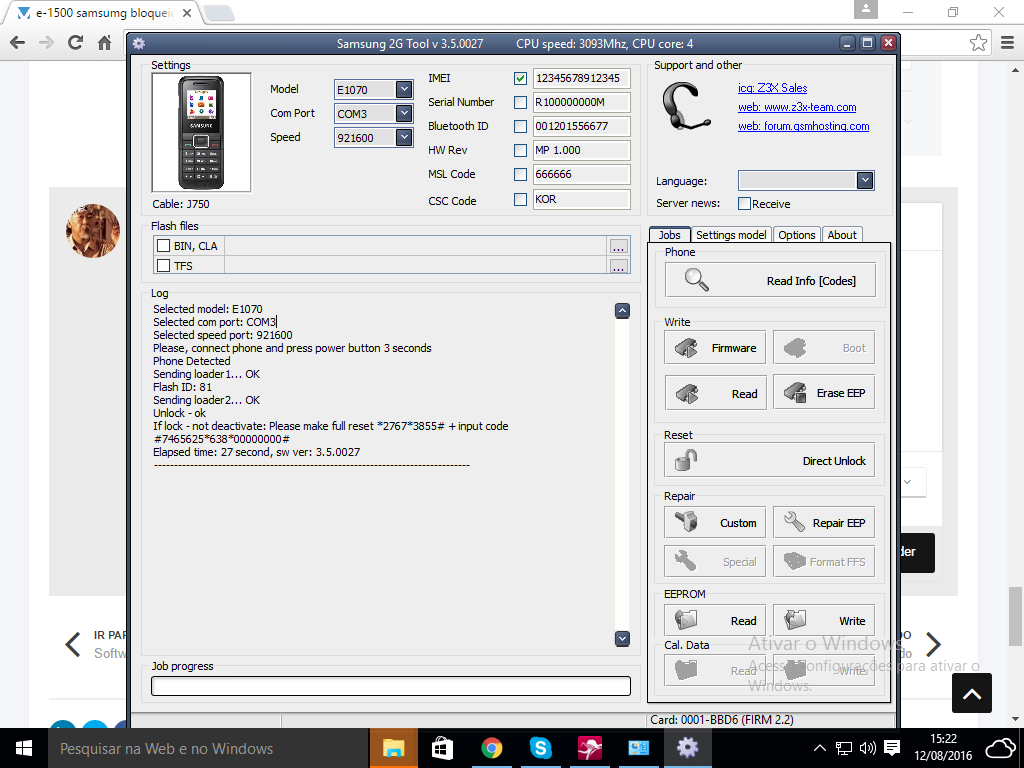Click the MSL Code field showing 666666
This screenshot has height=768, width=1024.
(581, 174)
